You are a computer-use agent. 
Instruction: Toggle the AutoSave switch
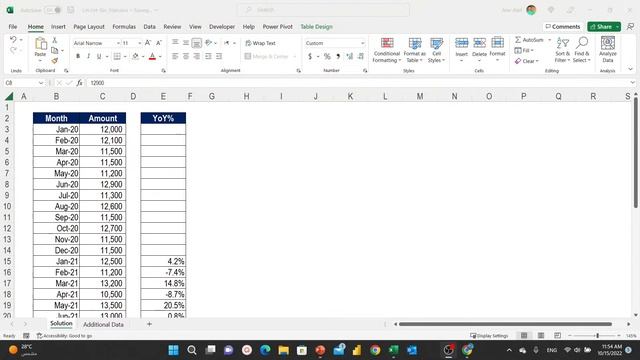click(x=53, y=10)
